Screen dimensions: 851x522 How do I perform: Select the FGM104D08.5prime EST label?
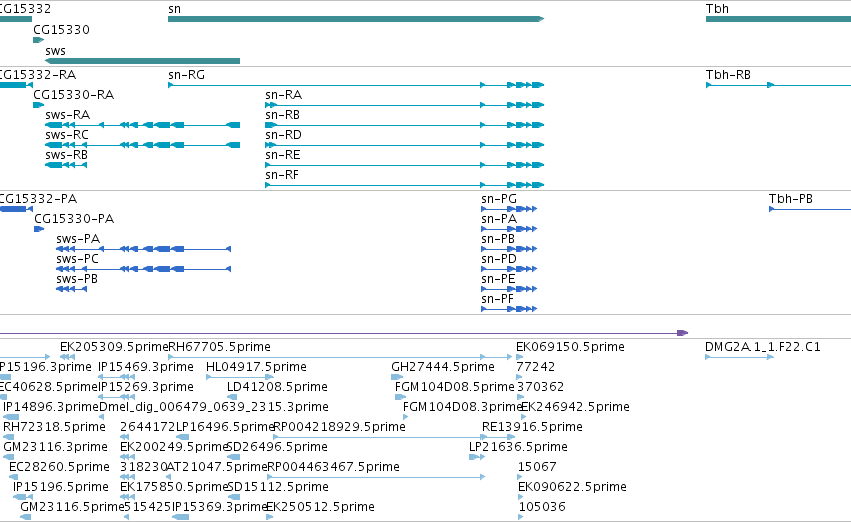tap(454, 387)
